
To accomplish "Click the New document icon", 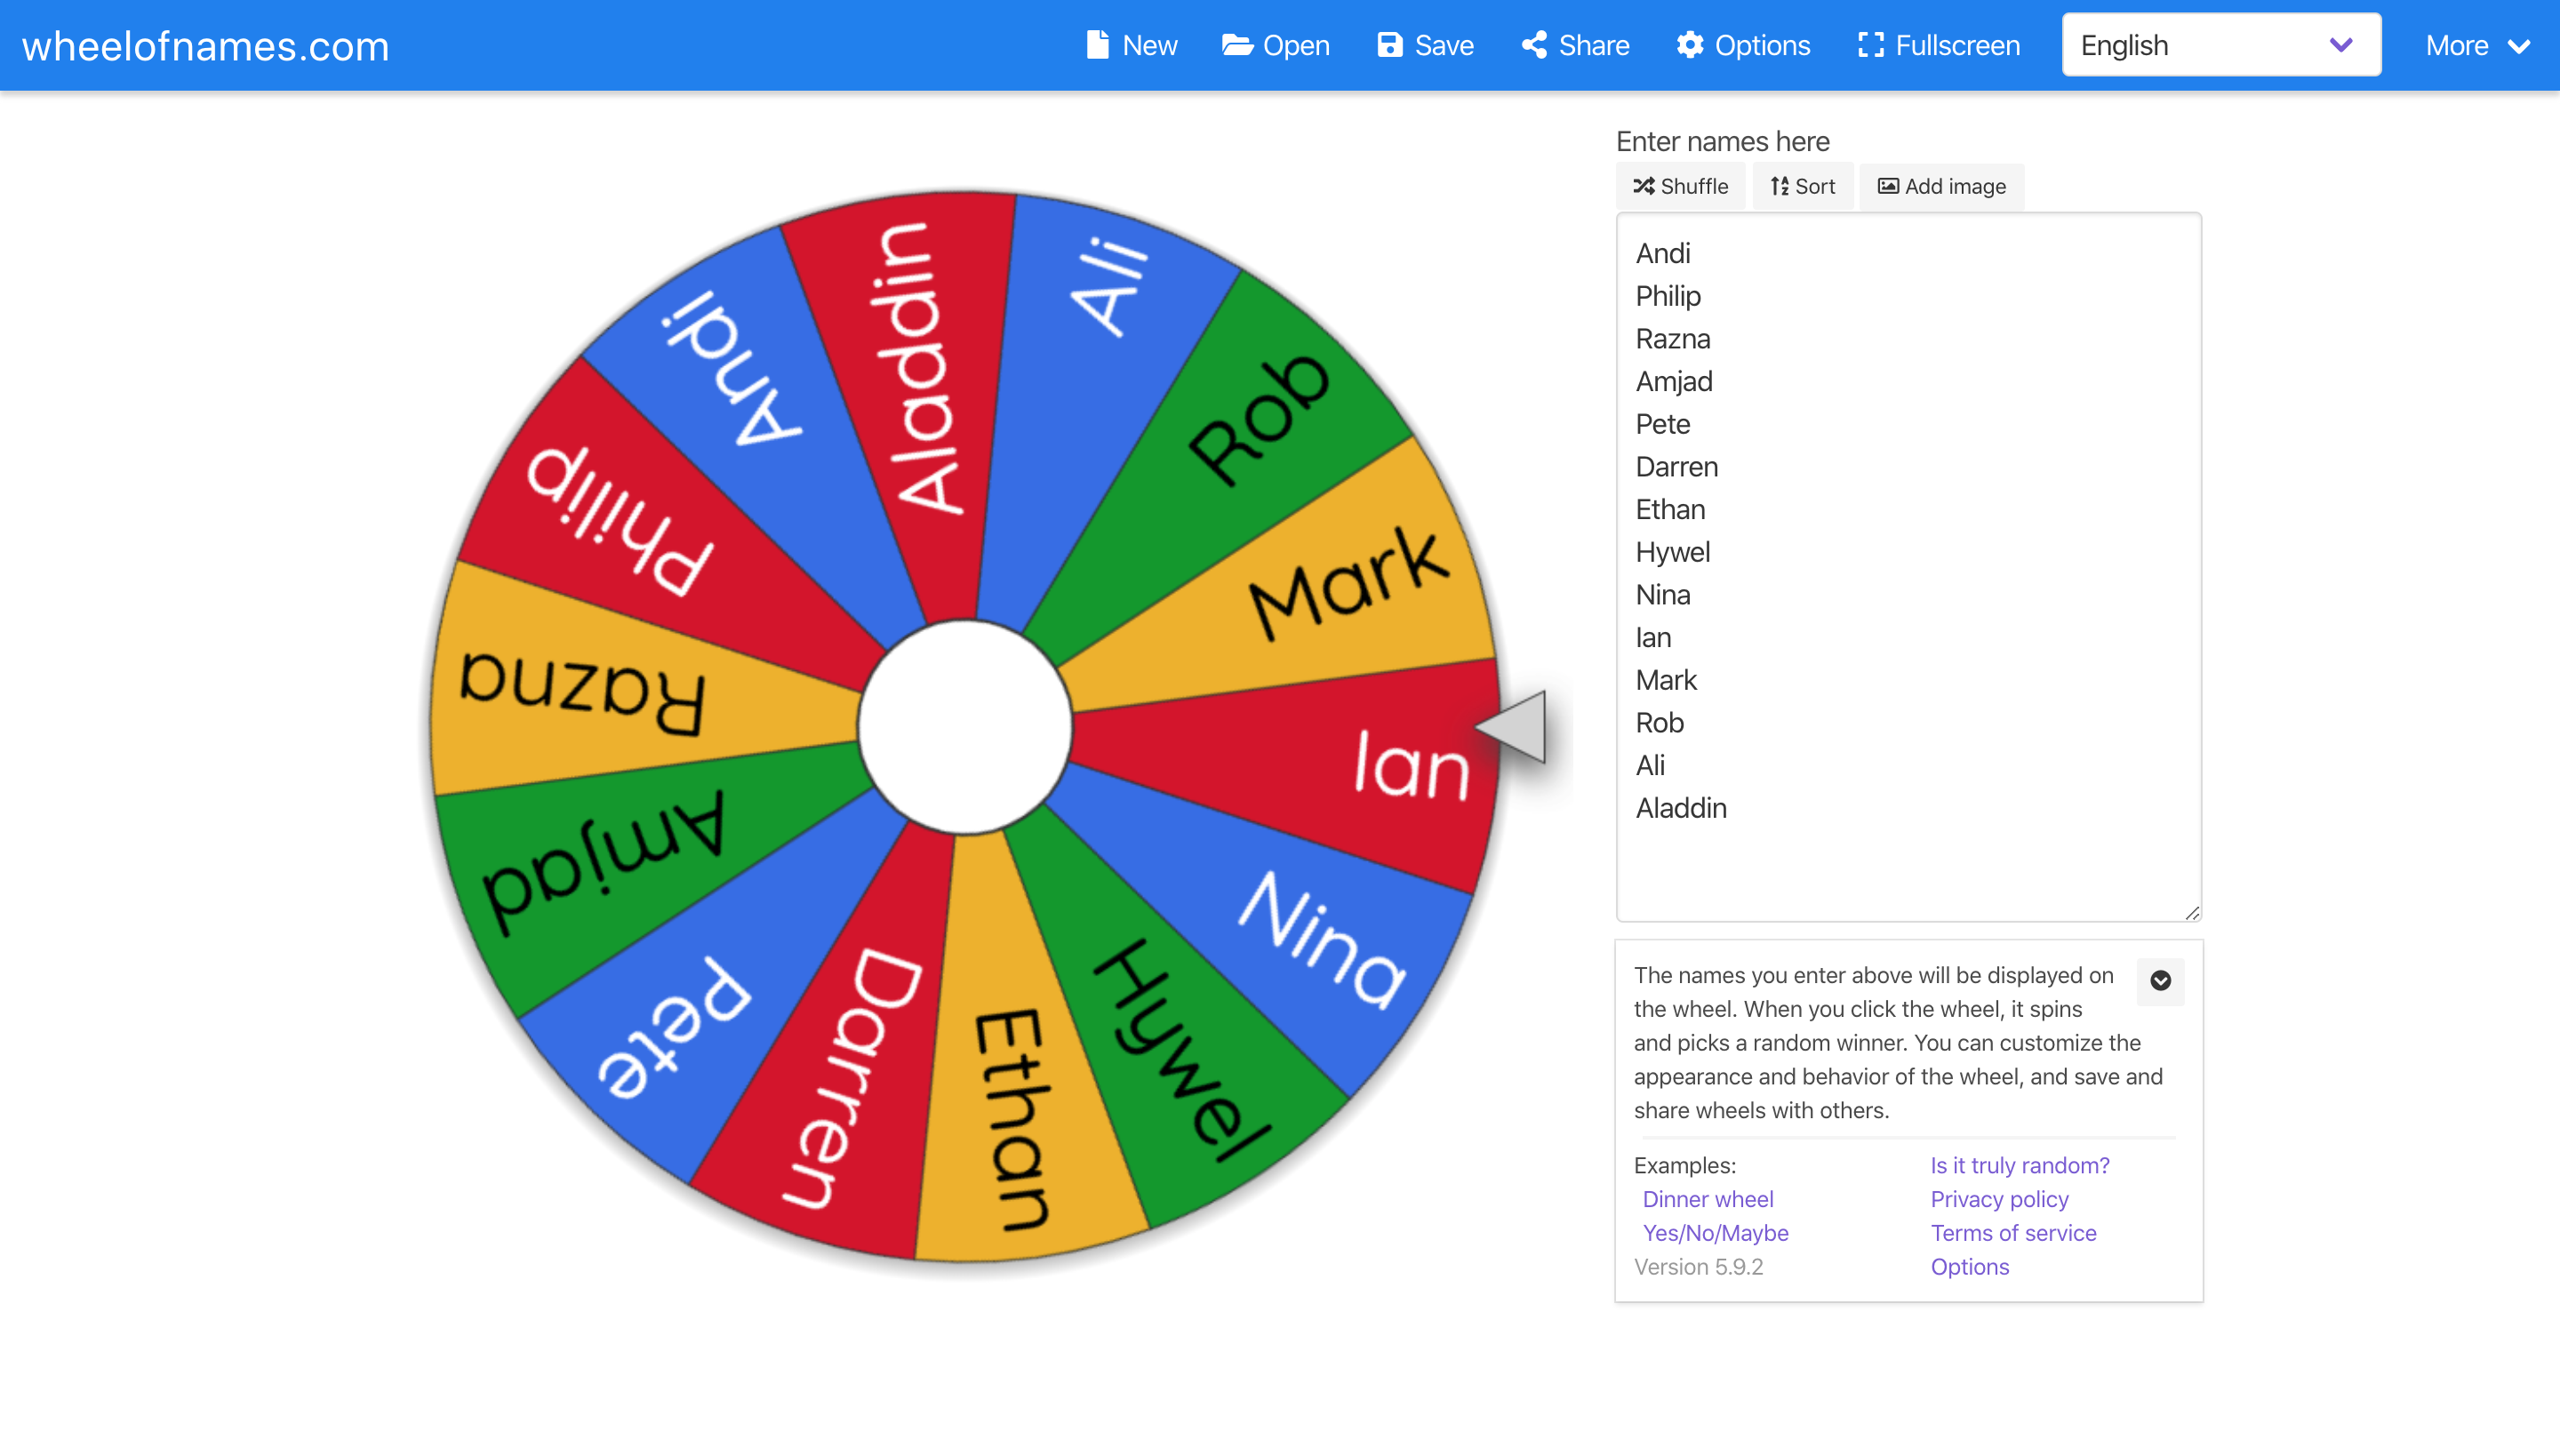I will click(1093, 44).
